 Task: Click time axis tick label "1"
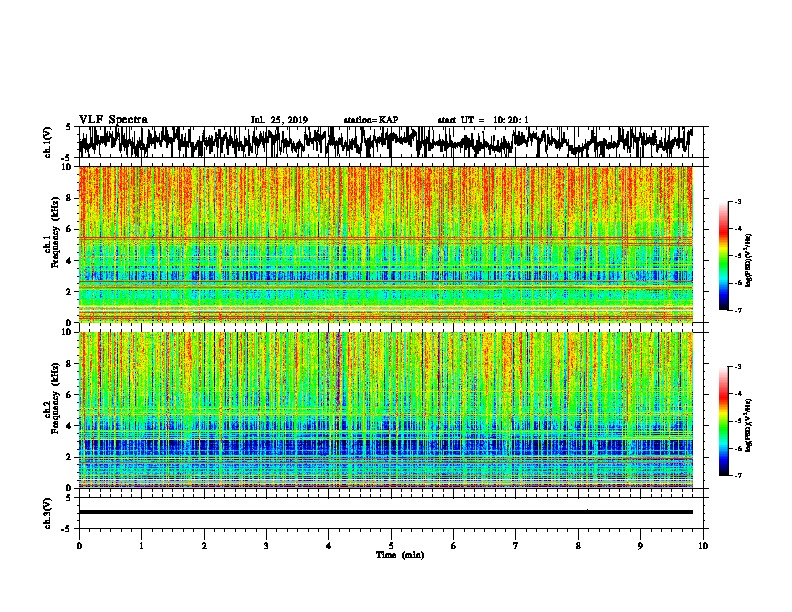pos(141,546)
